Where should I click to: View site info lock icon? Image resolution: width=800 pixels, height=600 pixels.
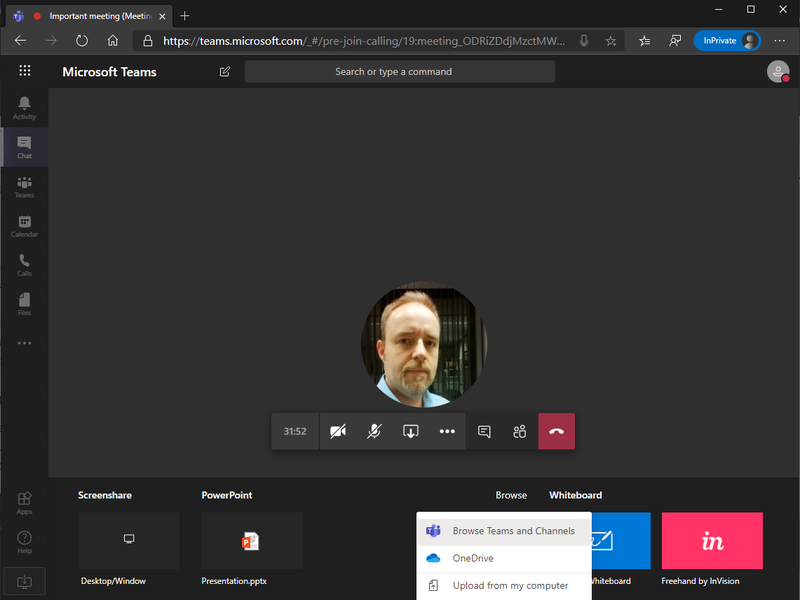pos(147,41)
